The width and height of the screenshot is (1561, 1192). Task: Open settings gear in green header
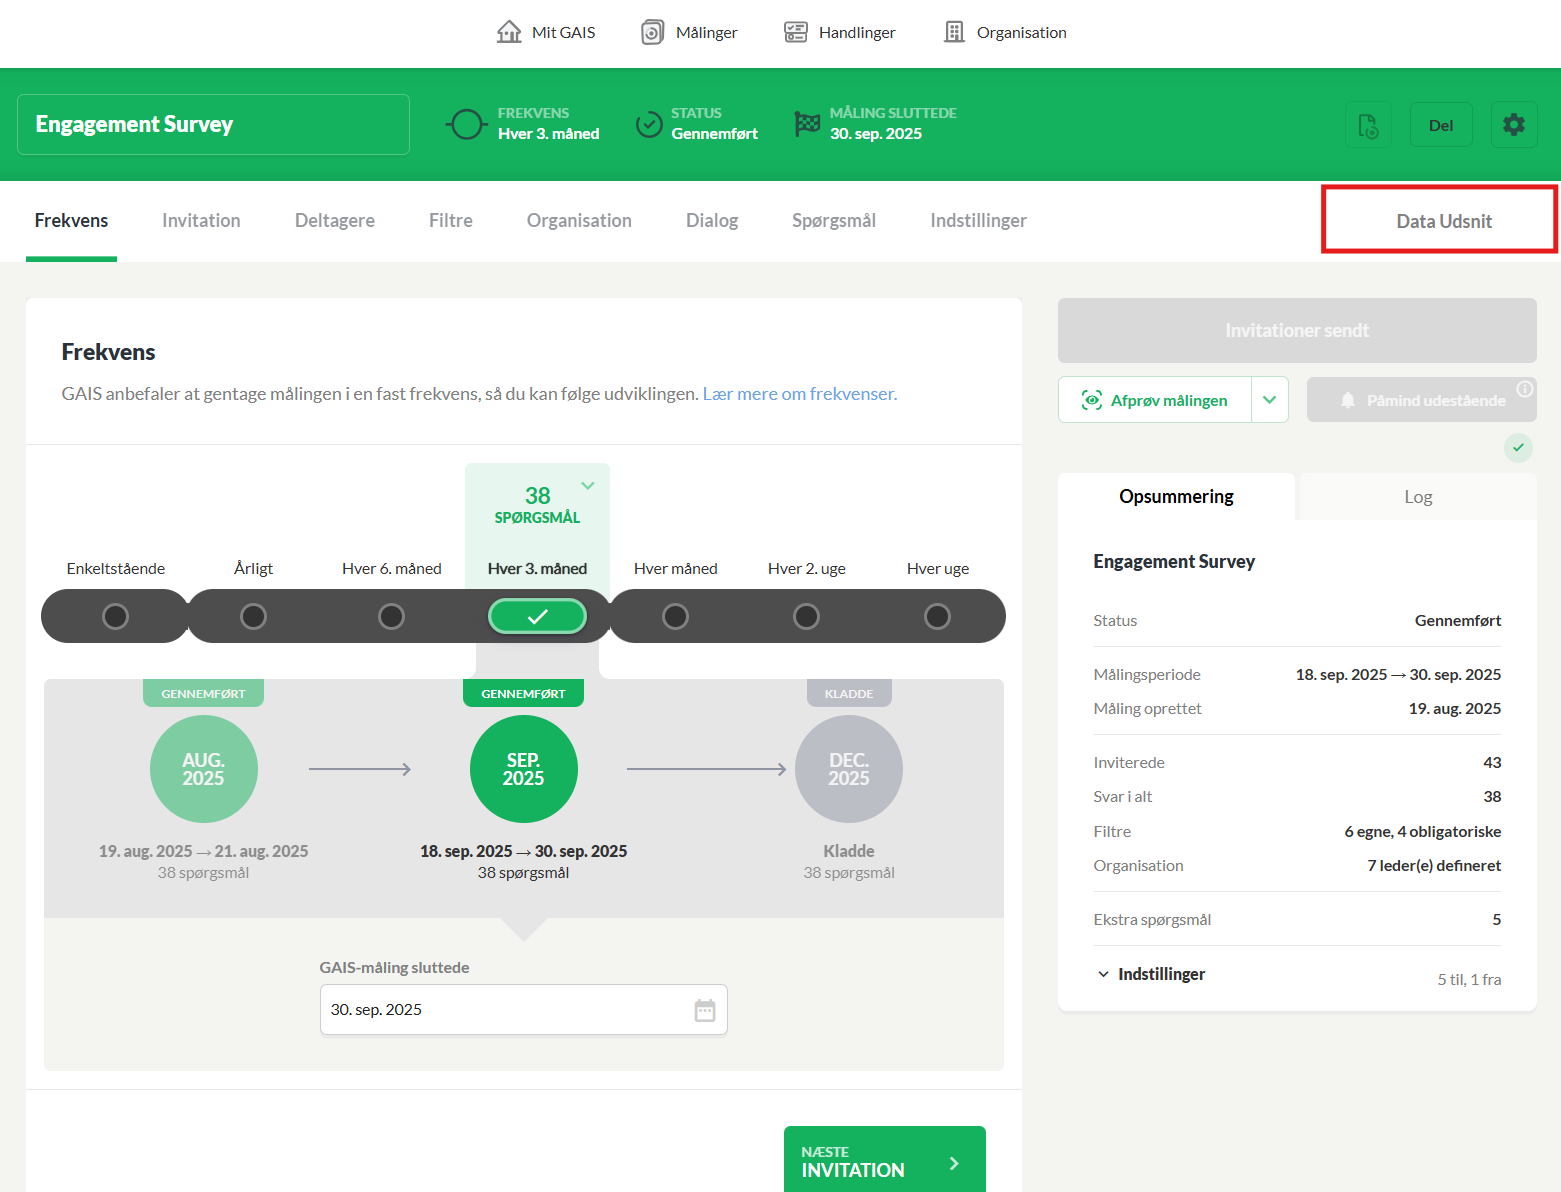point(1514,125)
